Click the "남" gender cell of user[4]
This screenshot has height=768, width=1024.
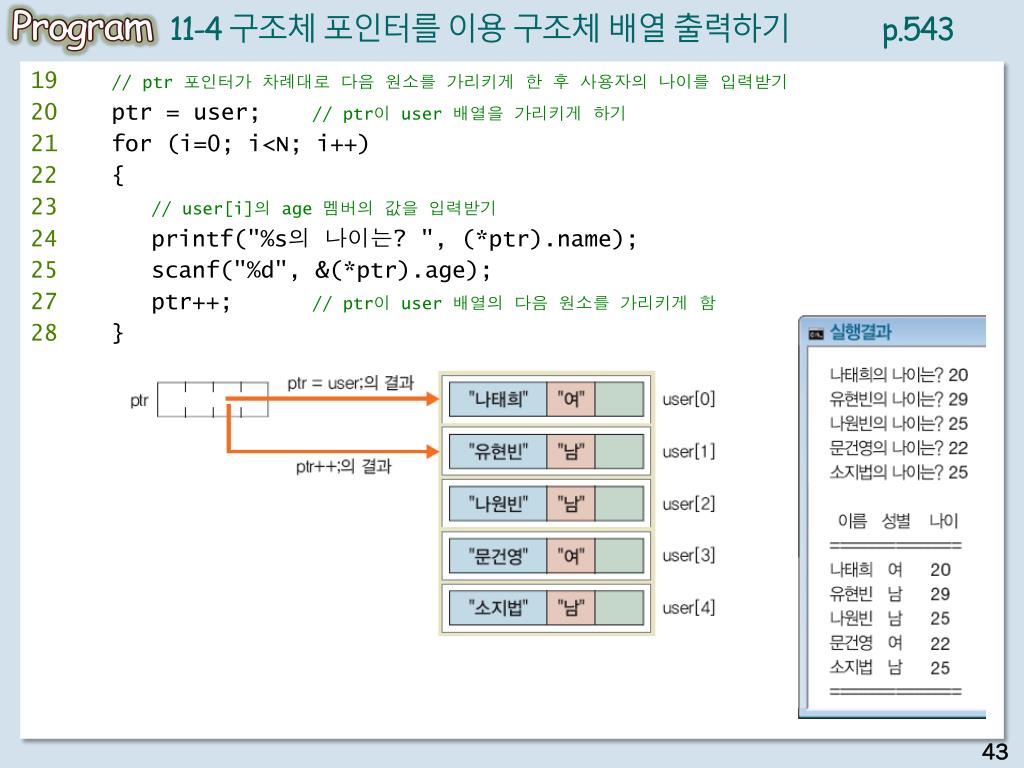click(571, 608)
